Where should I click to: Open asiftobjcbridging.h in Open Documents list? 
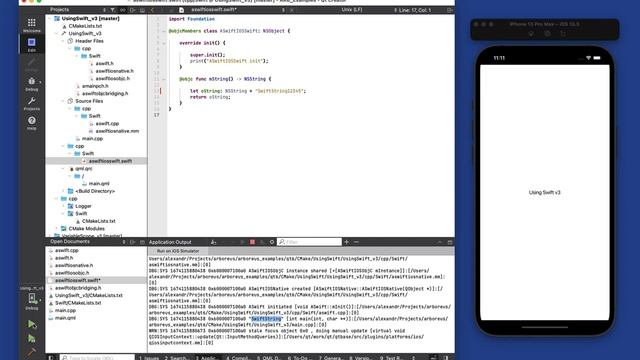click(78, 288)
